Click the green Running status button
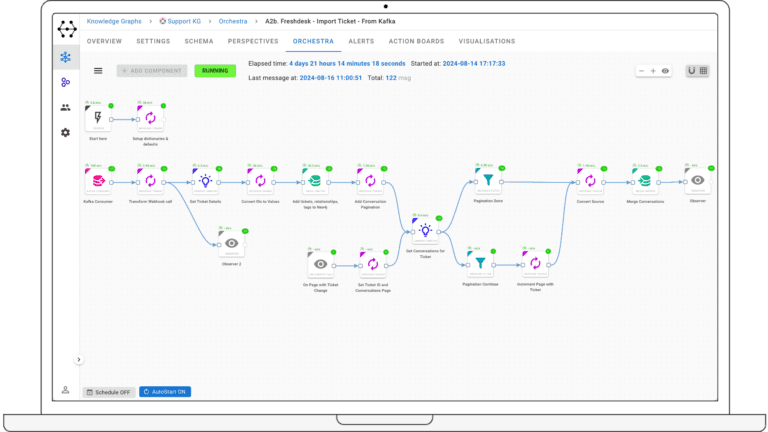 click(215, 71)
